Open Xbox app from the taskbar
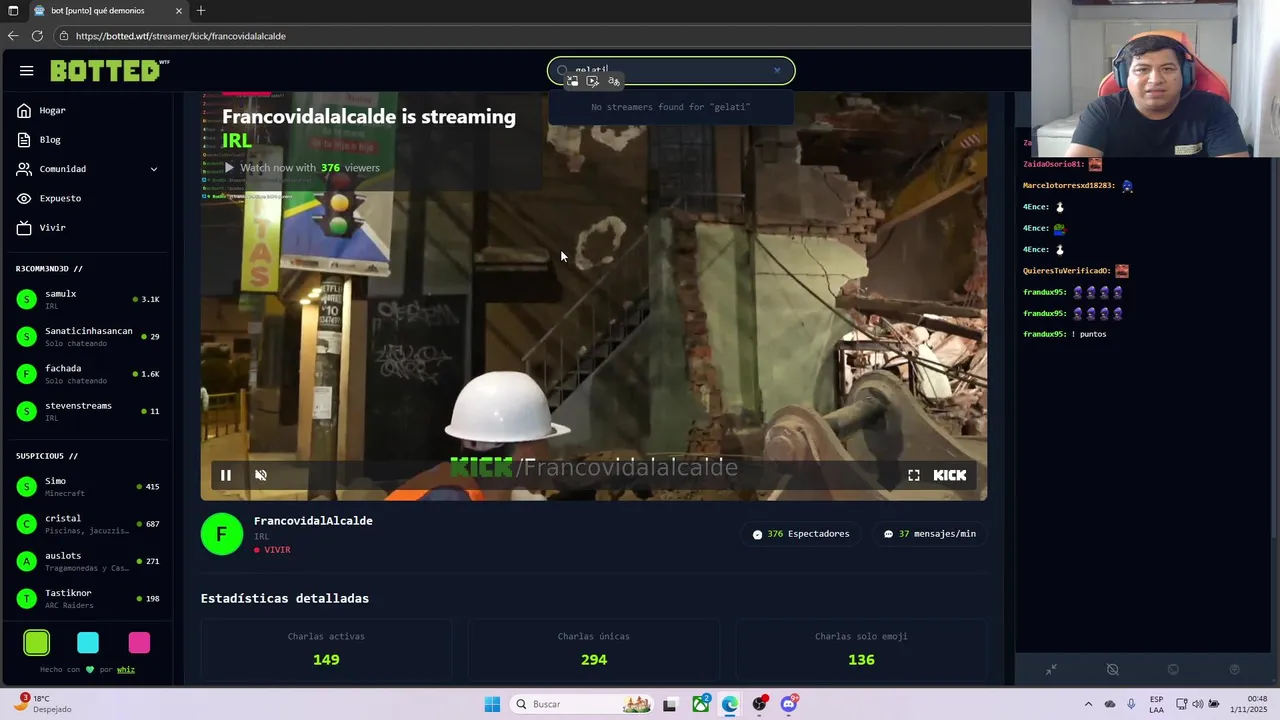Screen dimensions: 1280x720 click(x=701, y=704)
